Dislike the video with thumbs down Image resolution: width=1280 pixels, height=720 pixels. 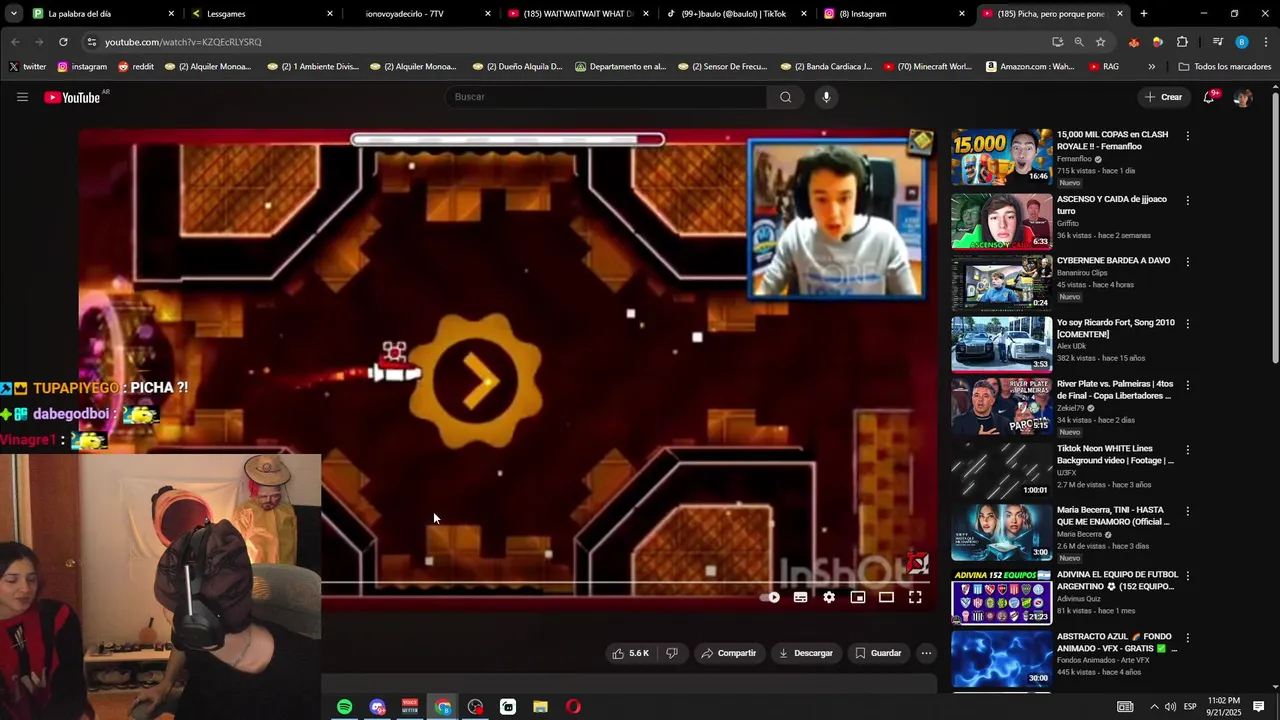[x=672, y=653]
